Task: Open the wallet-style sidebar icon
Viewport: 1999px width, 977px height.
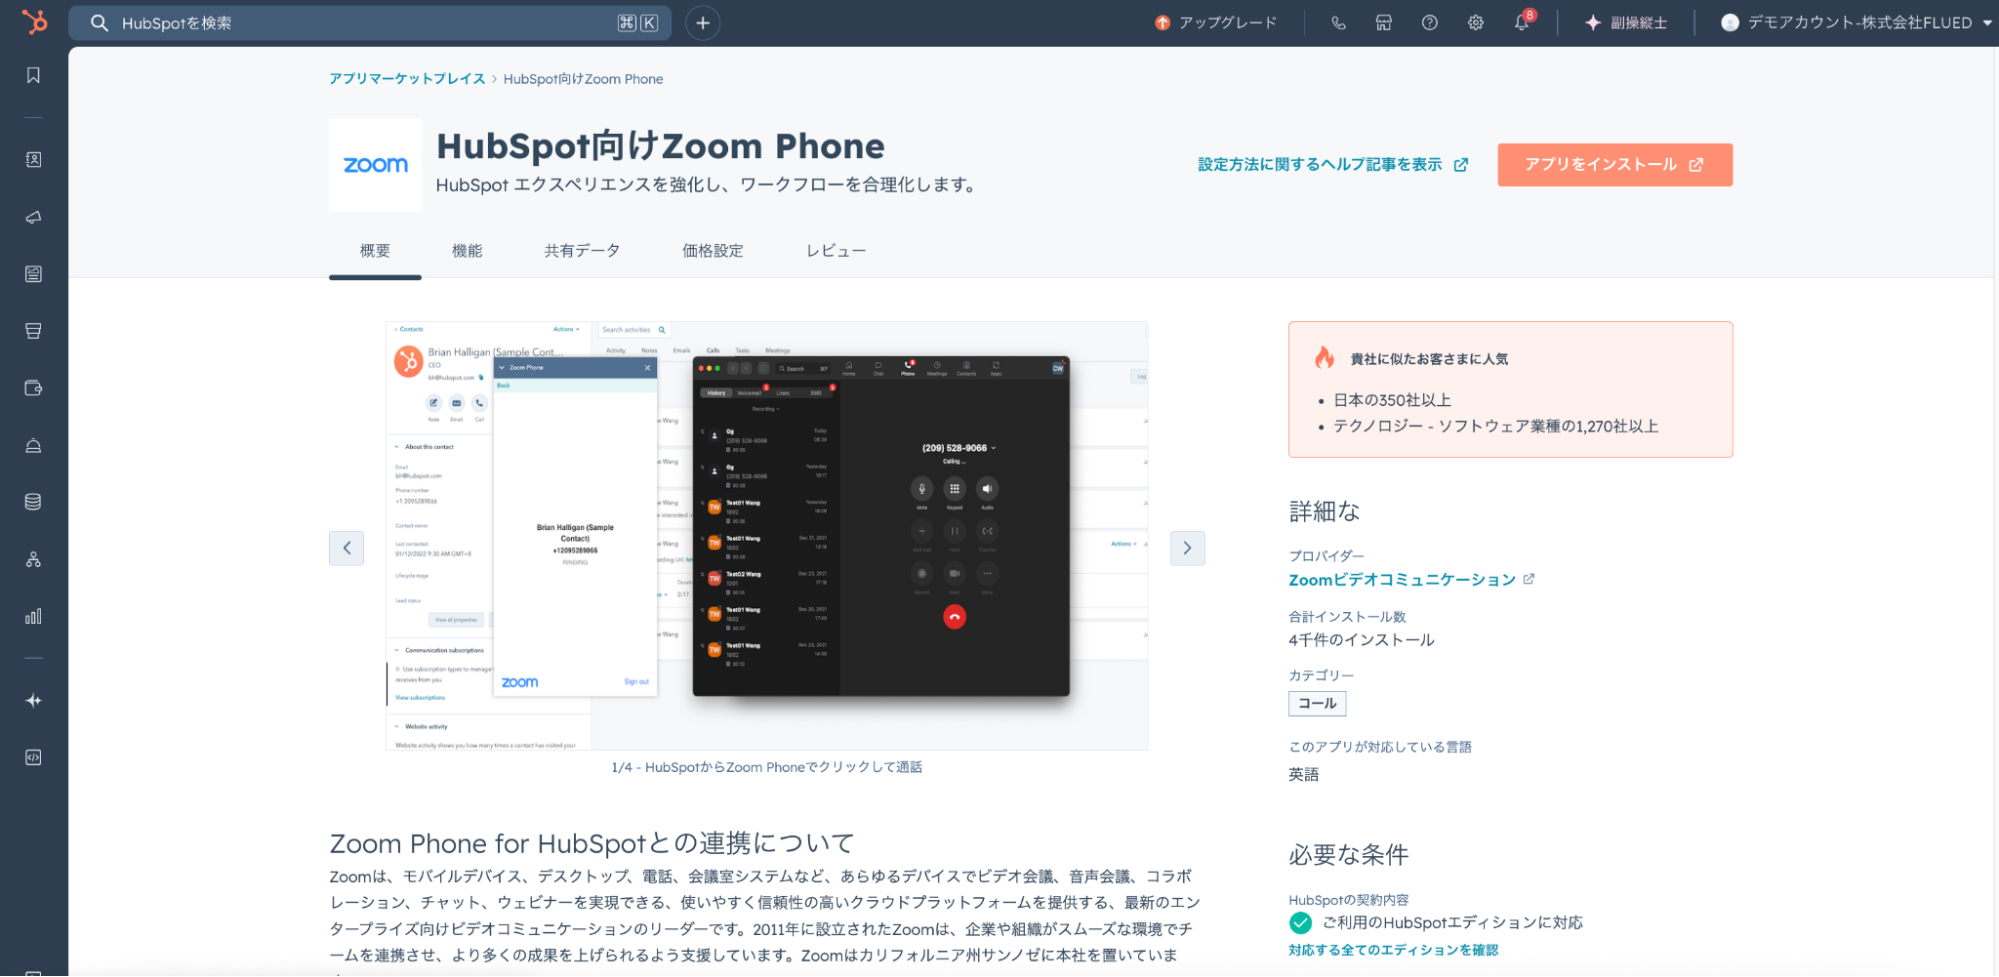Action: click(x=33, y=388)
